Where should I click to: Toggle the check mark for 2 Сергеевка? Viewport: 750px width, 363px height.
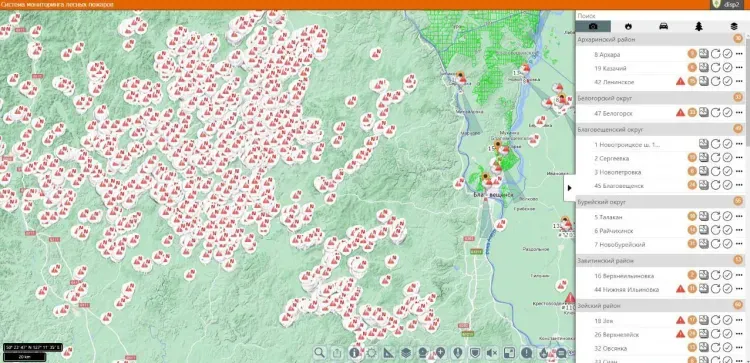728,158
